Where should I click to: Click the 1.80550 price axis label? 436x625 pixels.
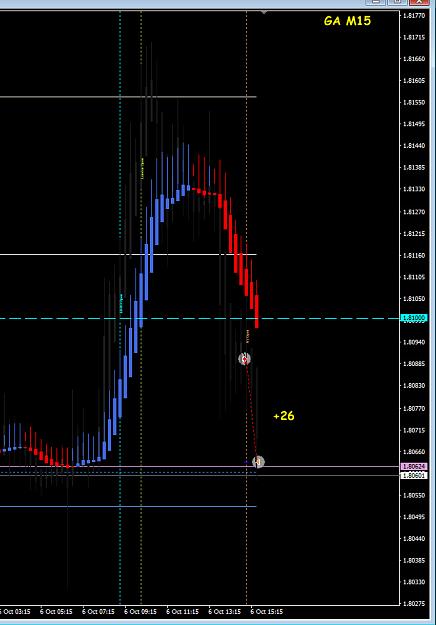click(x=414, y=495)
